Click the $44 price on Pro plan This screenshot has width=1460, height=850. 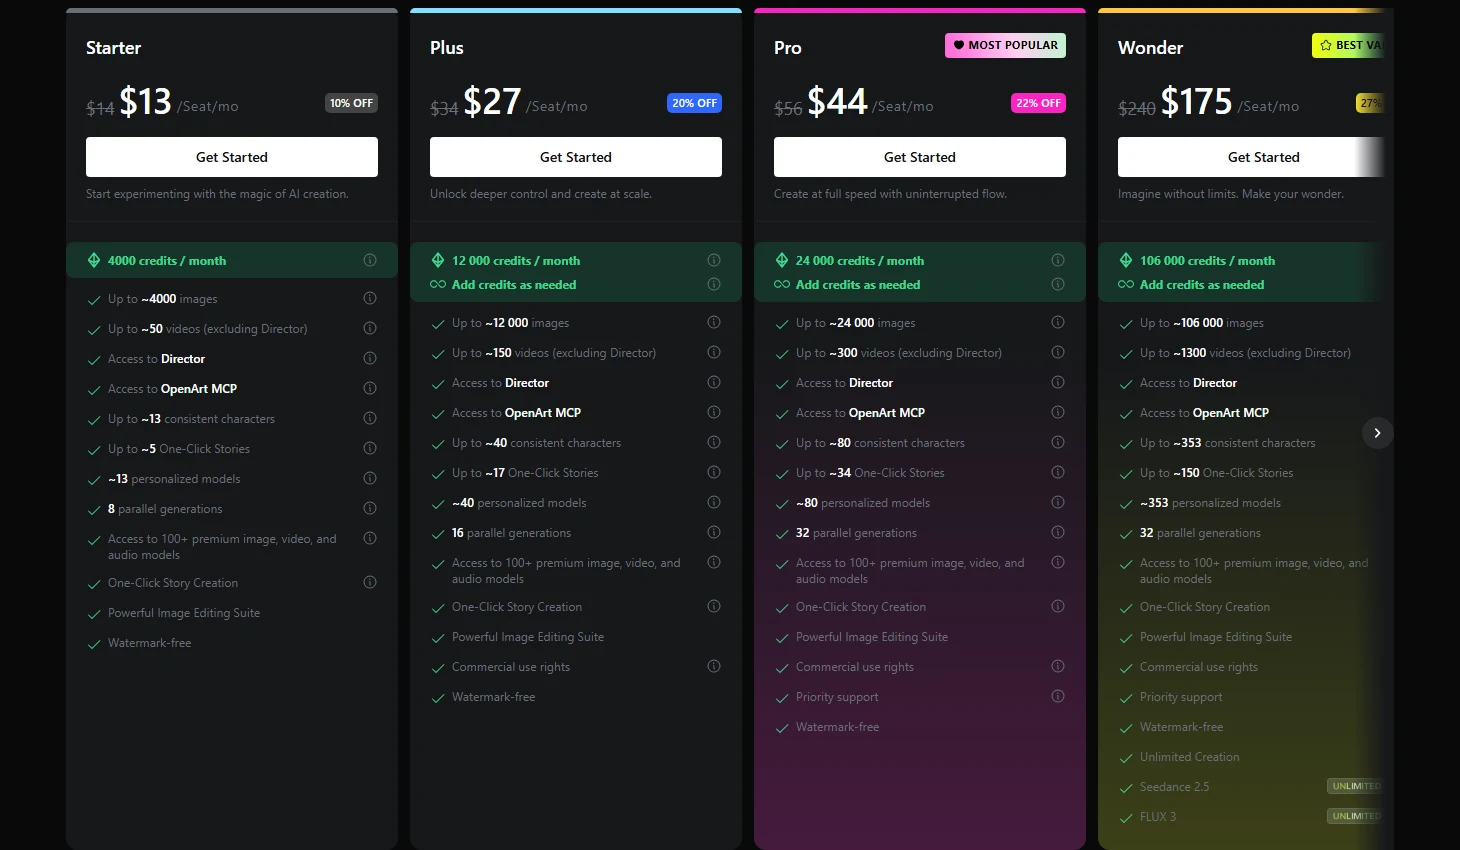(837, 101)
